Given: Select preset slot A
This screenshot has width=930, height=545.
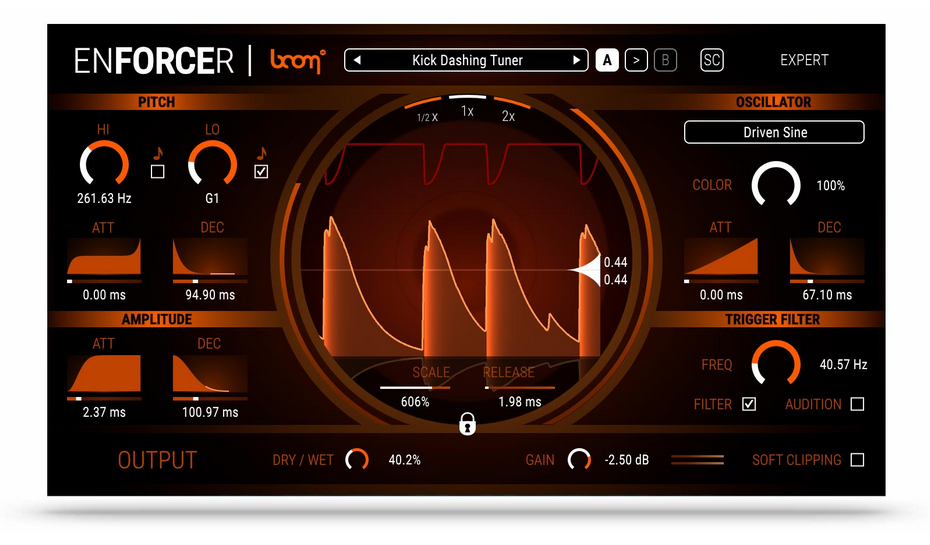Looking at the screenshot, I should click(x=607, y=60).
